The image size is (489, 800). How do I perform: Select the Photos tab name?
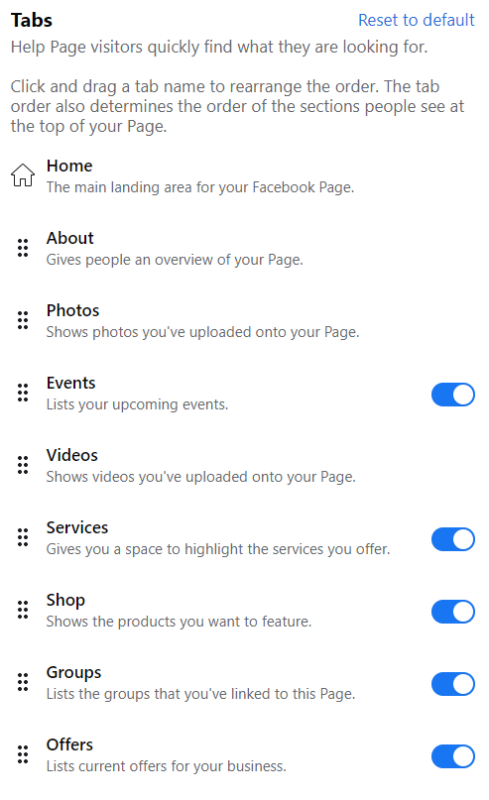click(x=72, y=311)
